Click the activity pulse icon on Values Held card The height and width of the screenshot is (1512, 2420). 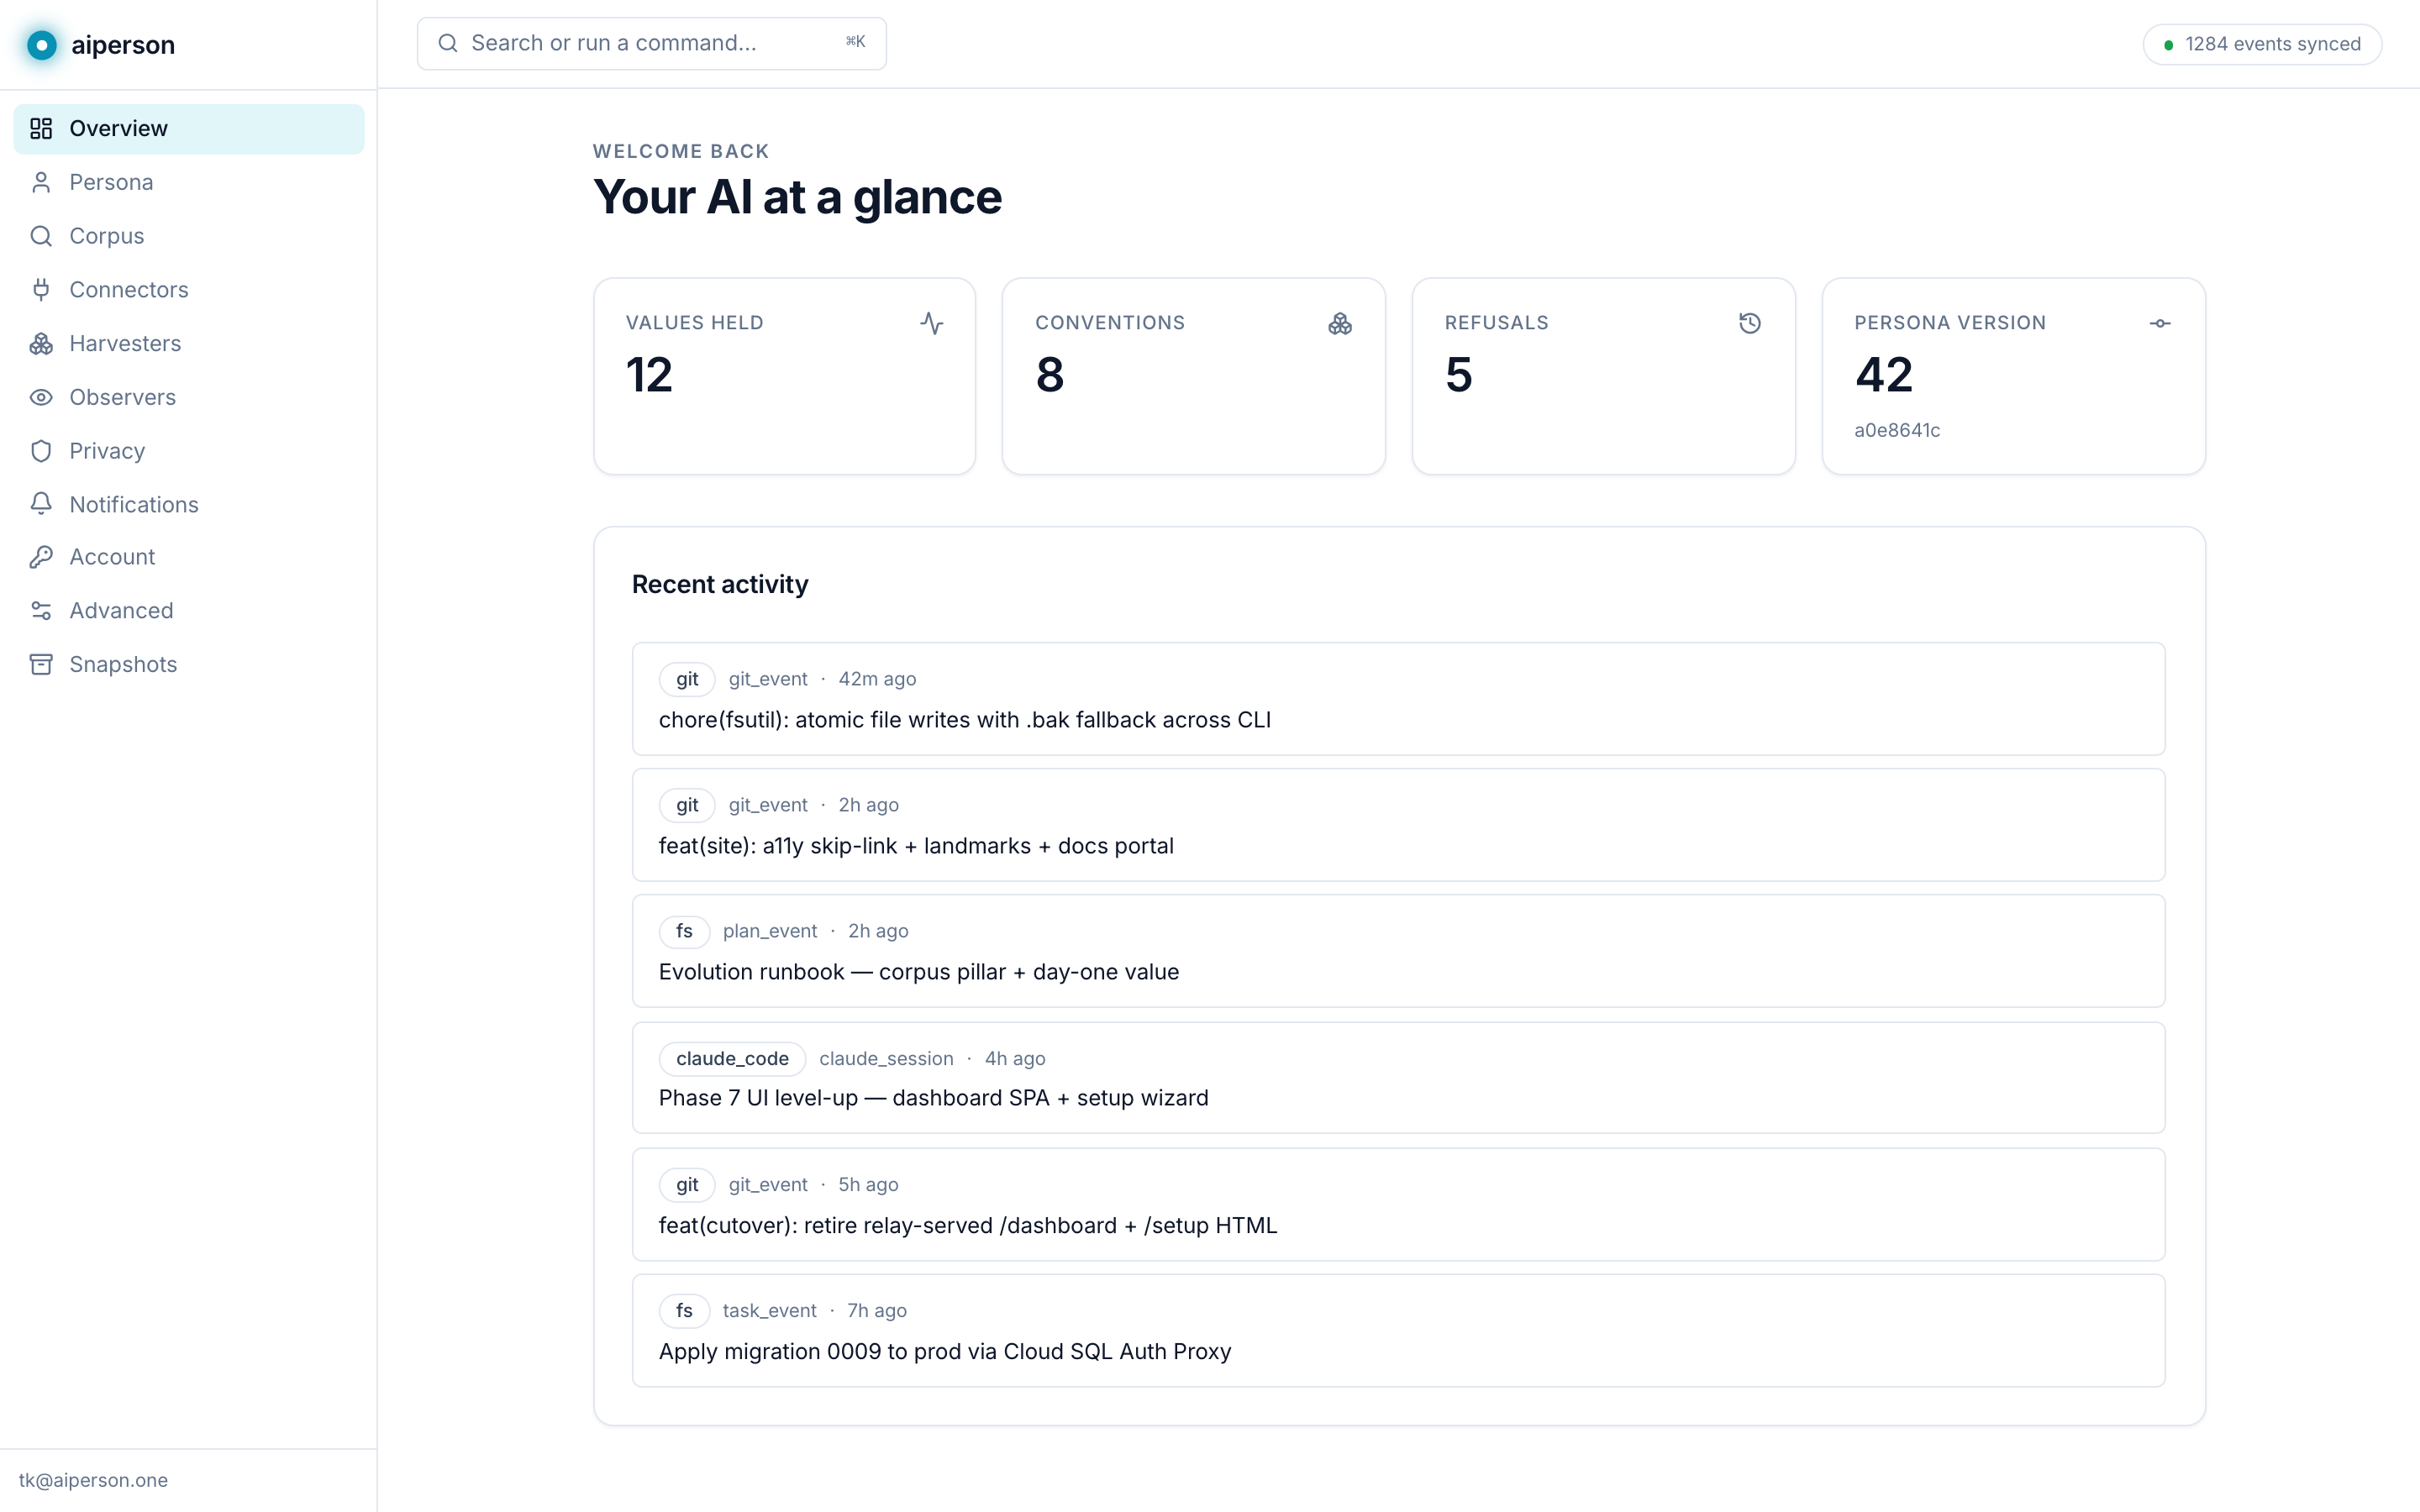point(931,323)
